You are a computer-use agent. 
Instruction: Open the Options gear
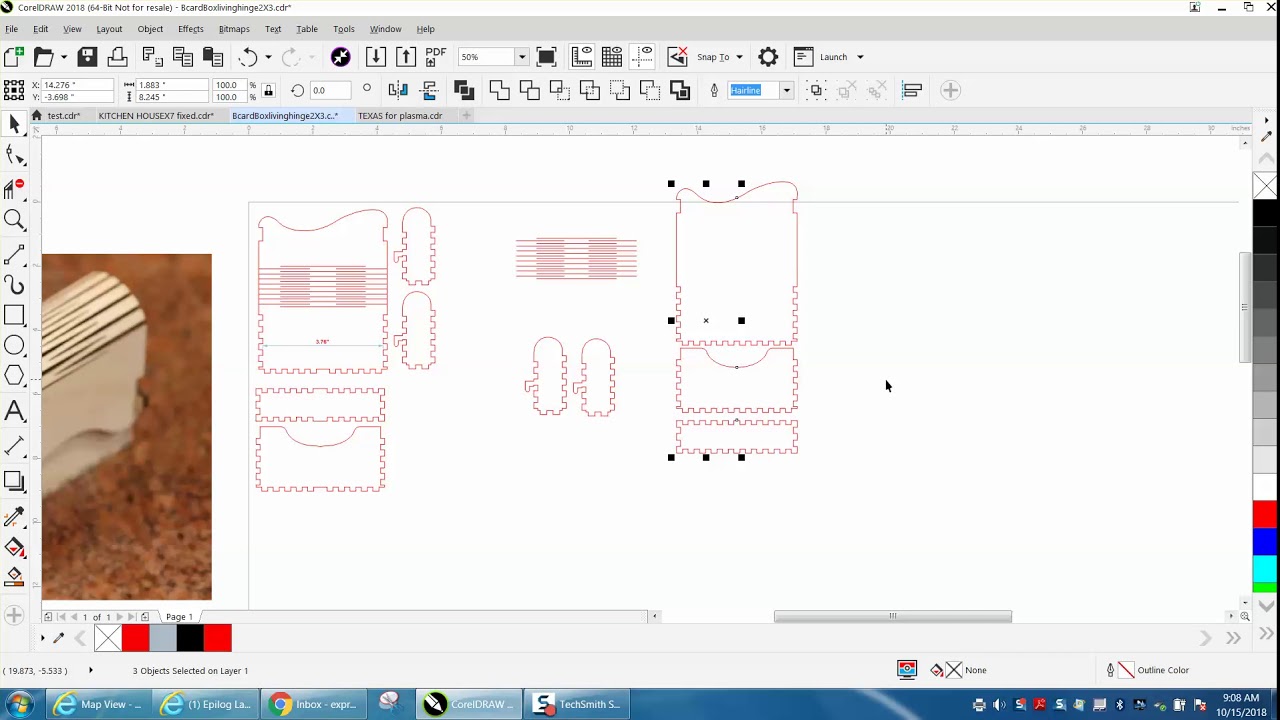[x=768, y=57]
